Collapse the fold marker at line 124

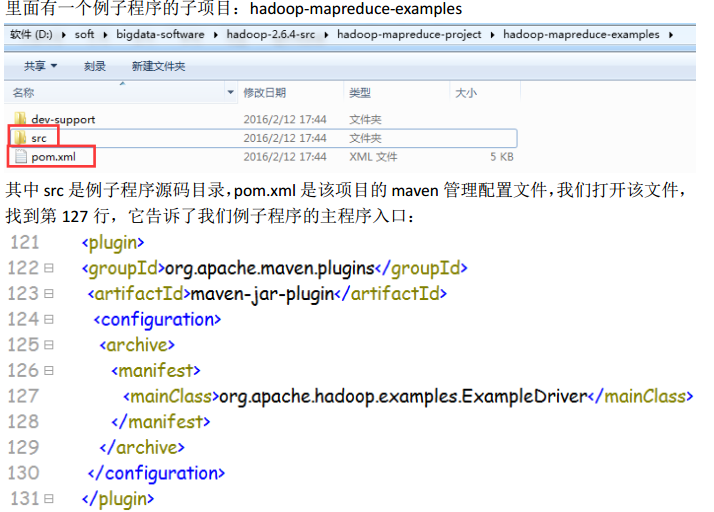(49, 319)
